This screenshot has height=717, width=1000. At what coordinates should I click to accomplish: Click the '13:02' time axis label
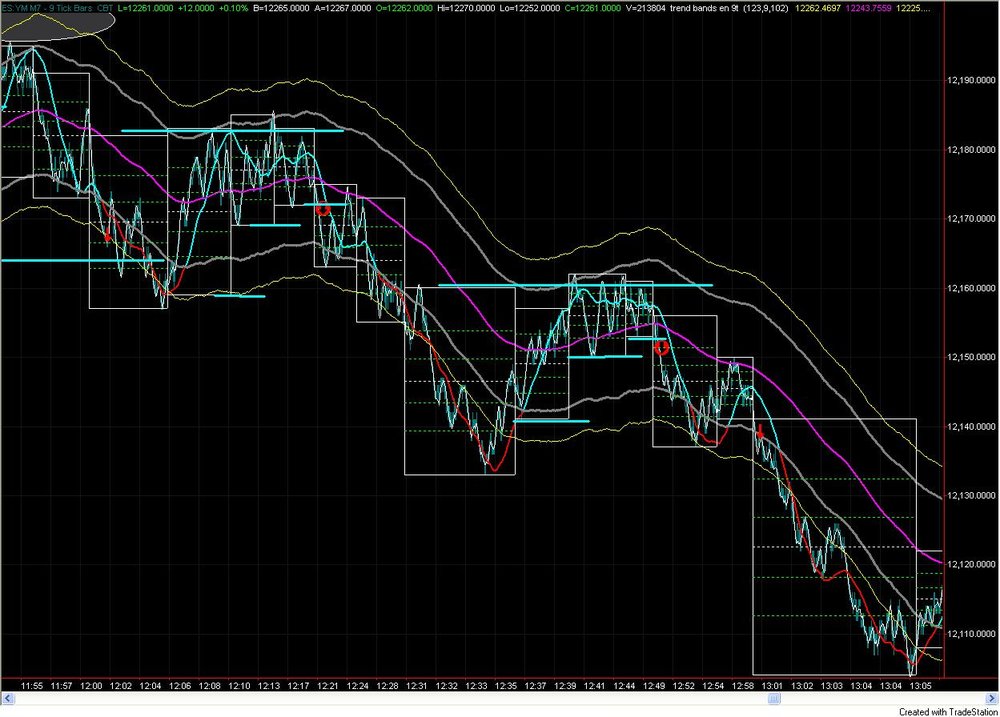click(x=802, y=686)
